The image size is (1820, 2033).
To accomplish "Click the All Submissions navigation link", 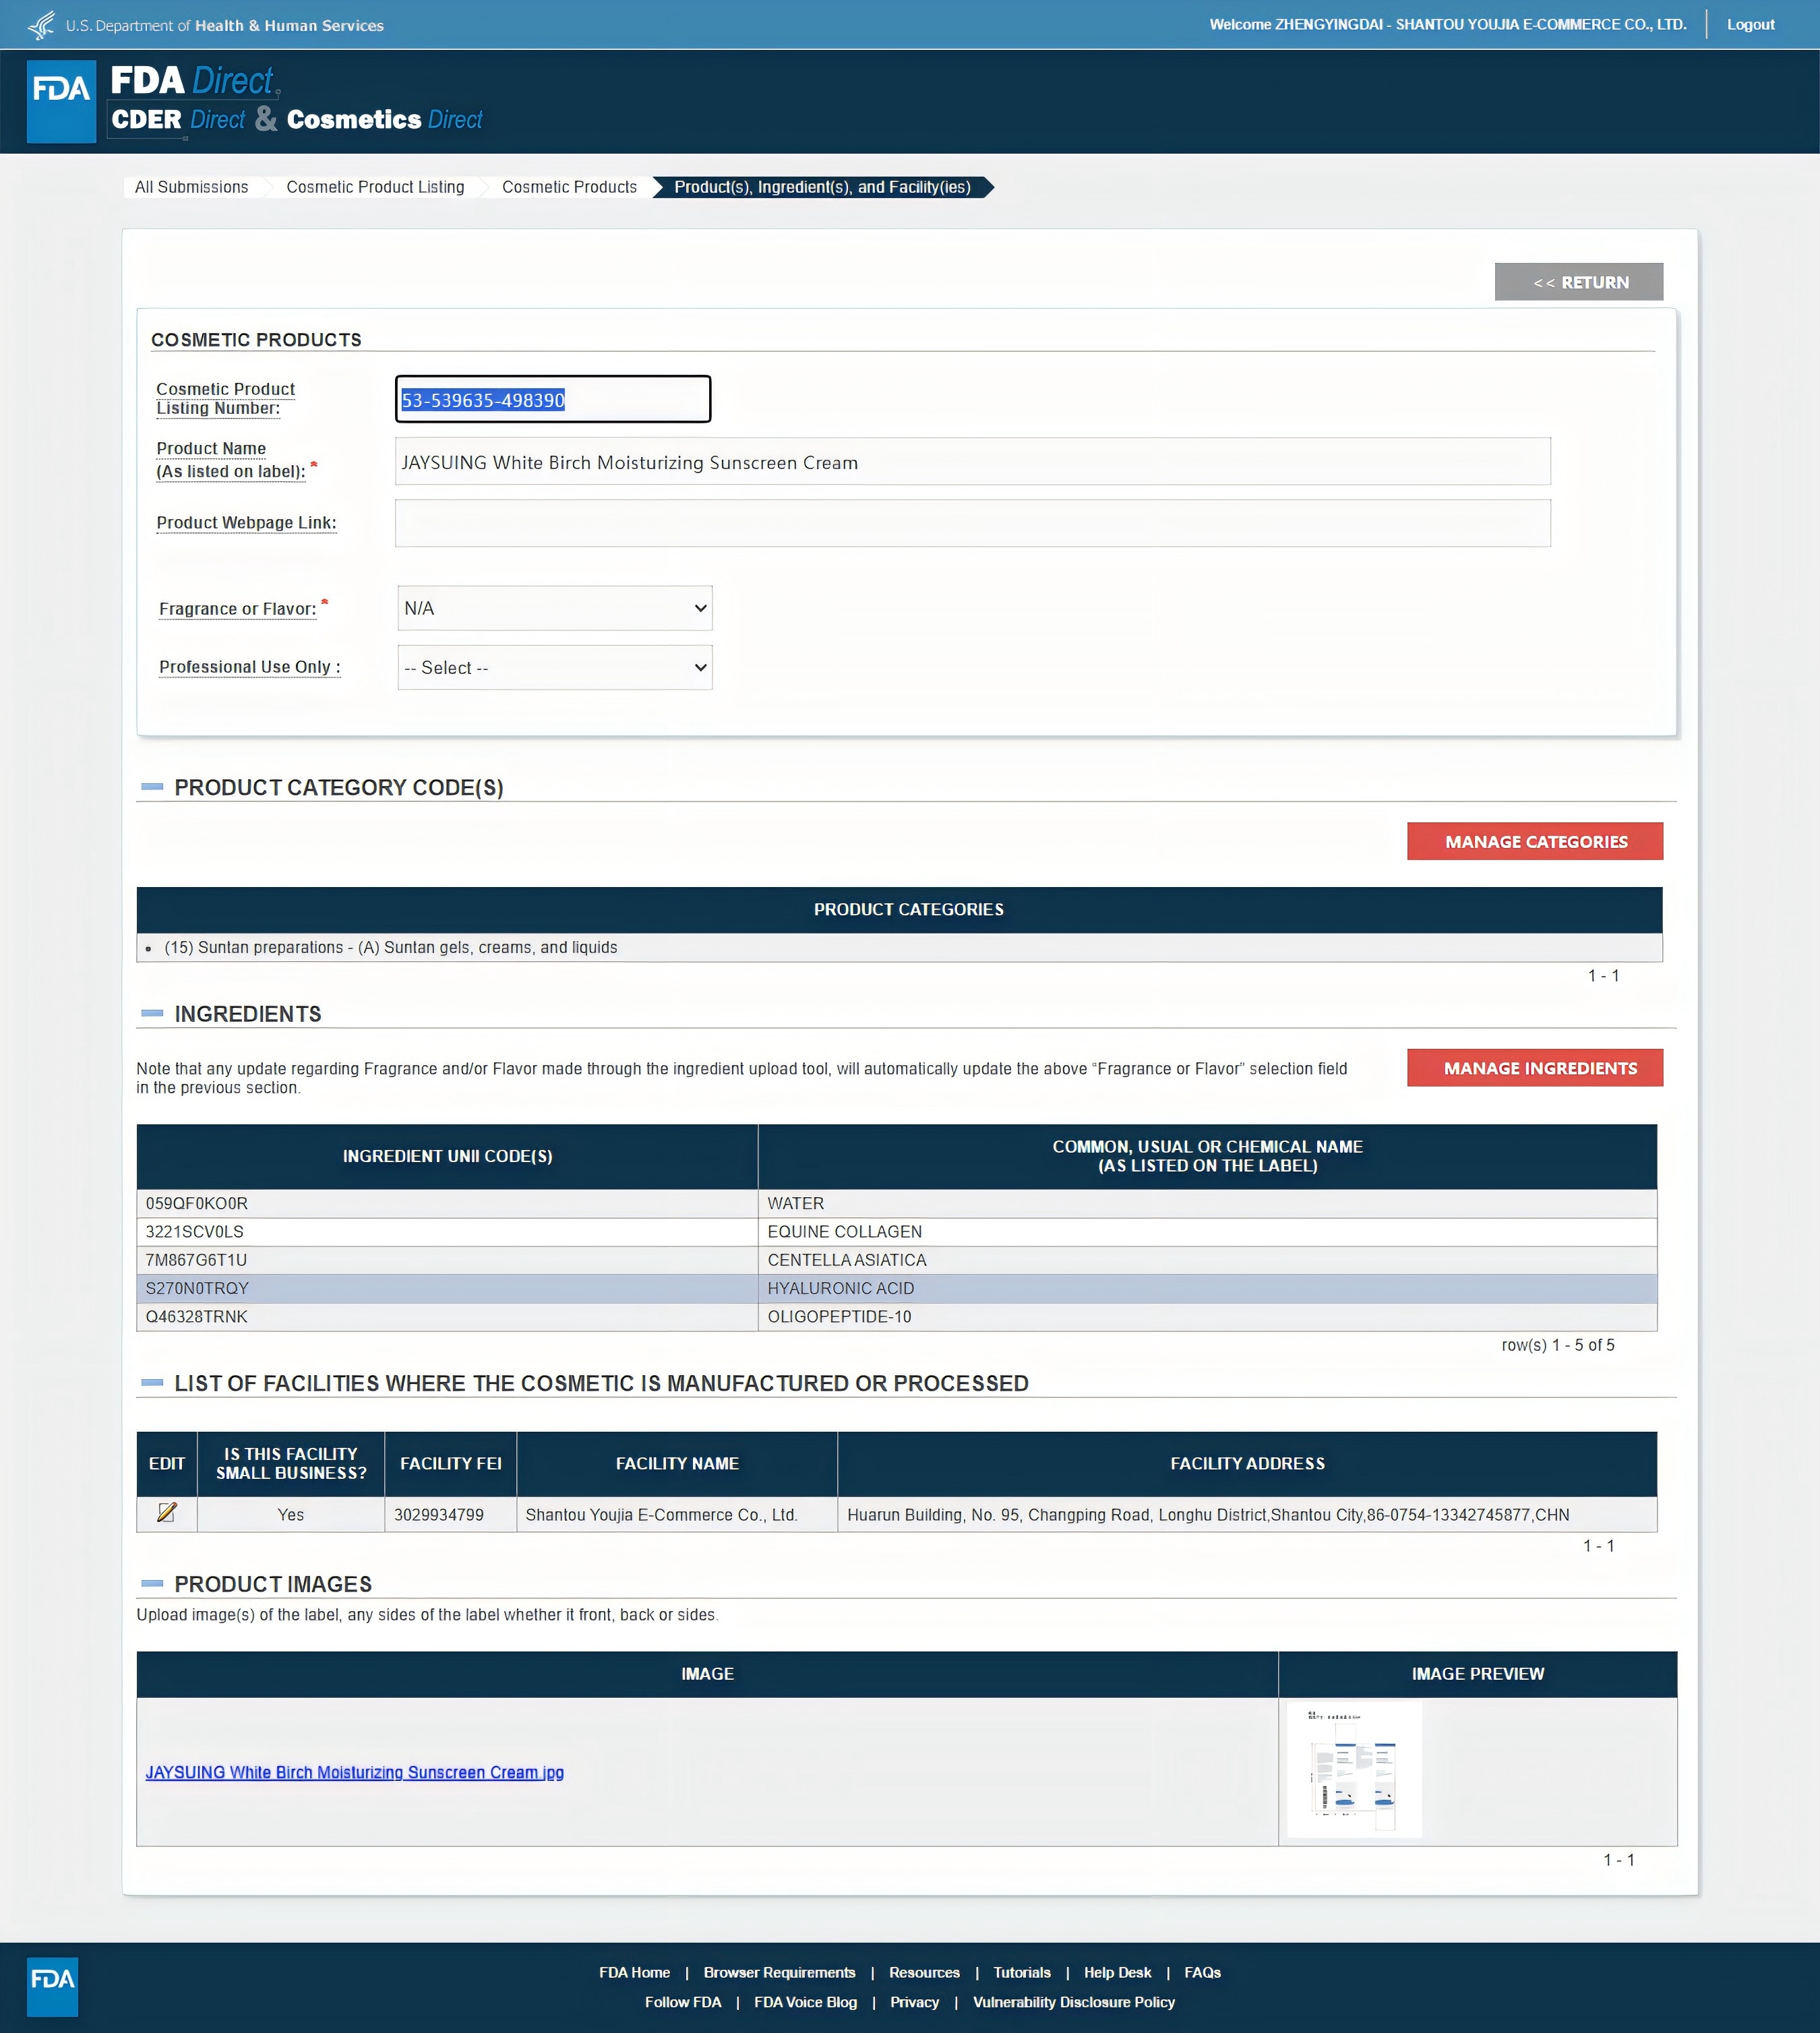I will 191,186.
